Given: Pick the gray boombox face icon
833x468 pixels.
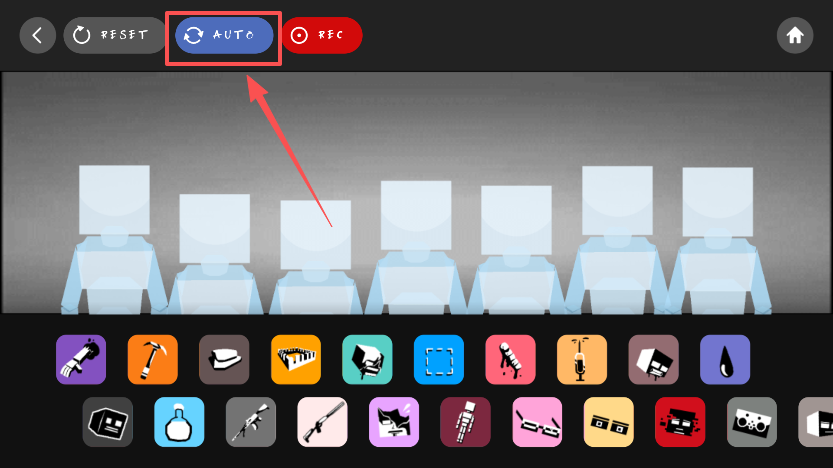Looking at the screenshot, I should 752,422.
